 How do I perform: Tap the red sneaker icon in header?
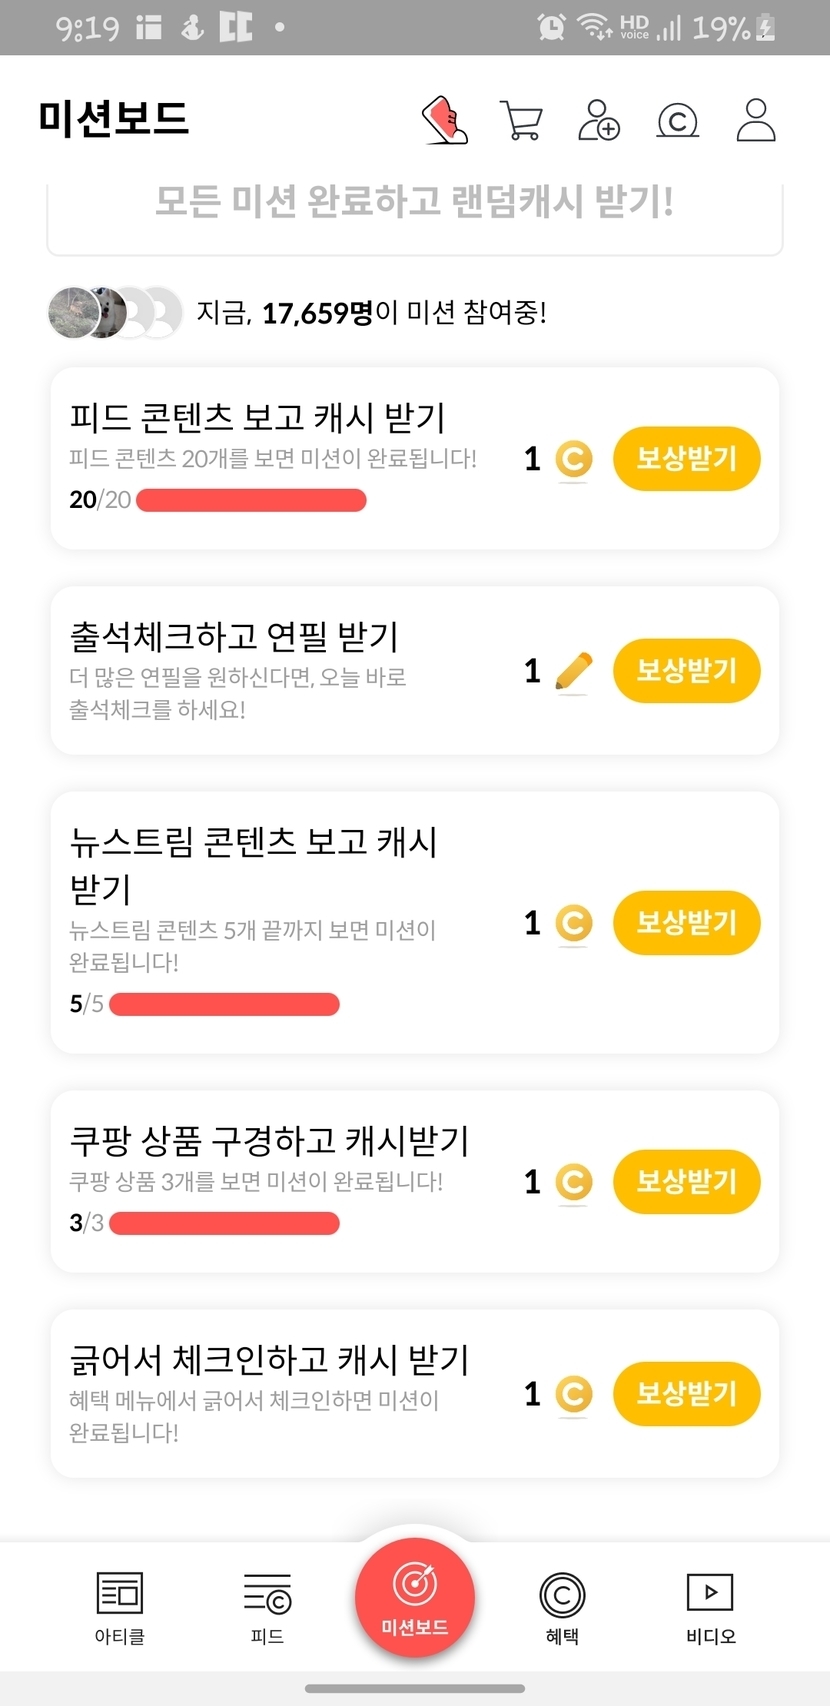point(446,120)
